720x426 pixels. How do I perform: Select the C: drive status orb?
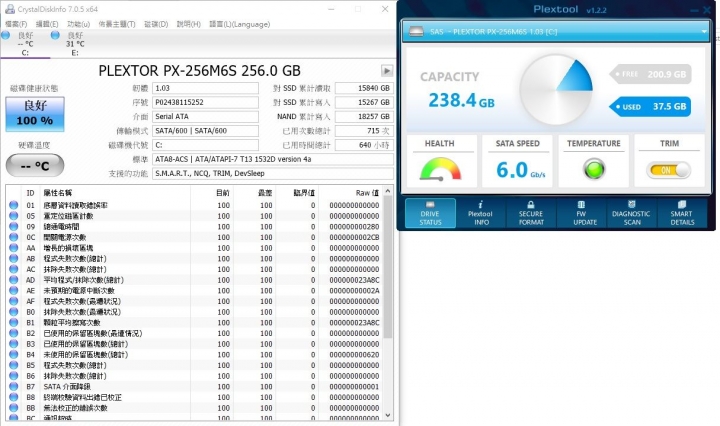(x=6, y=35)
